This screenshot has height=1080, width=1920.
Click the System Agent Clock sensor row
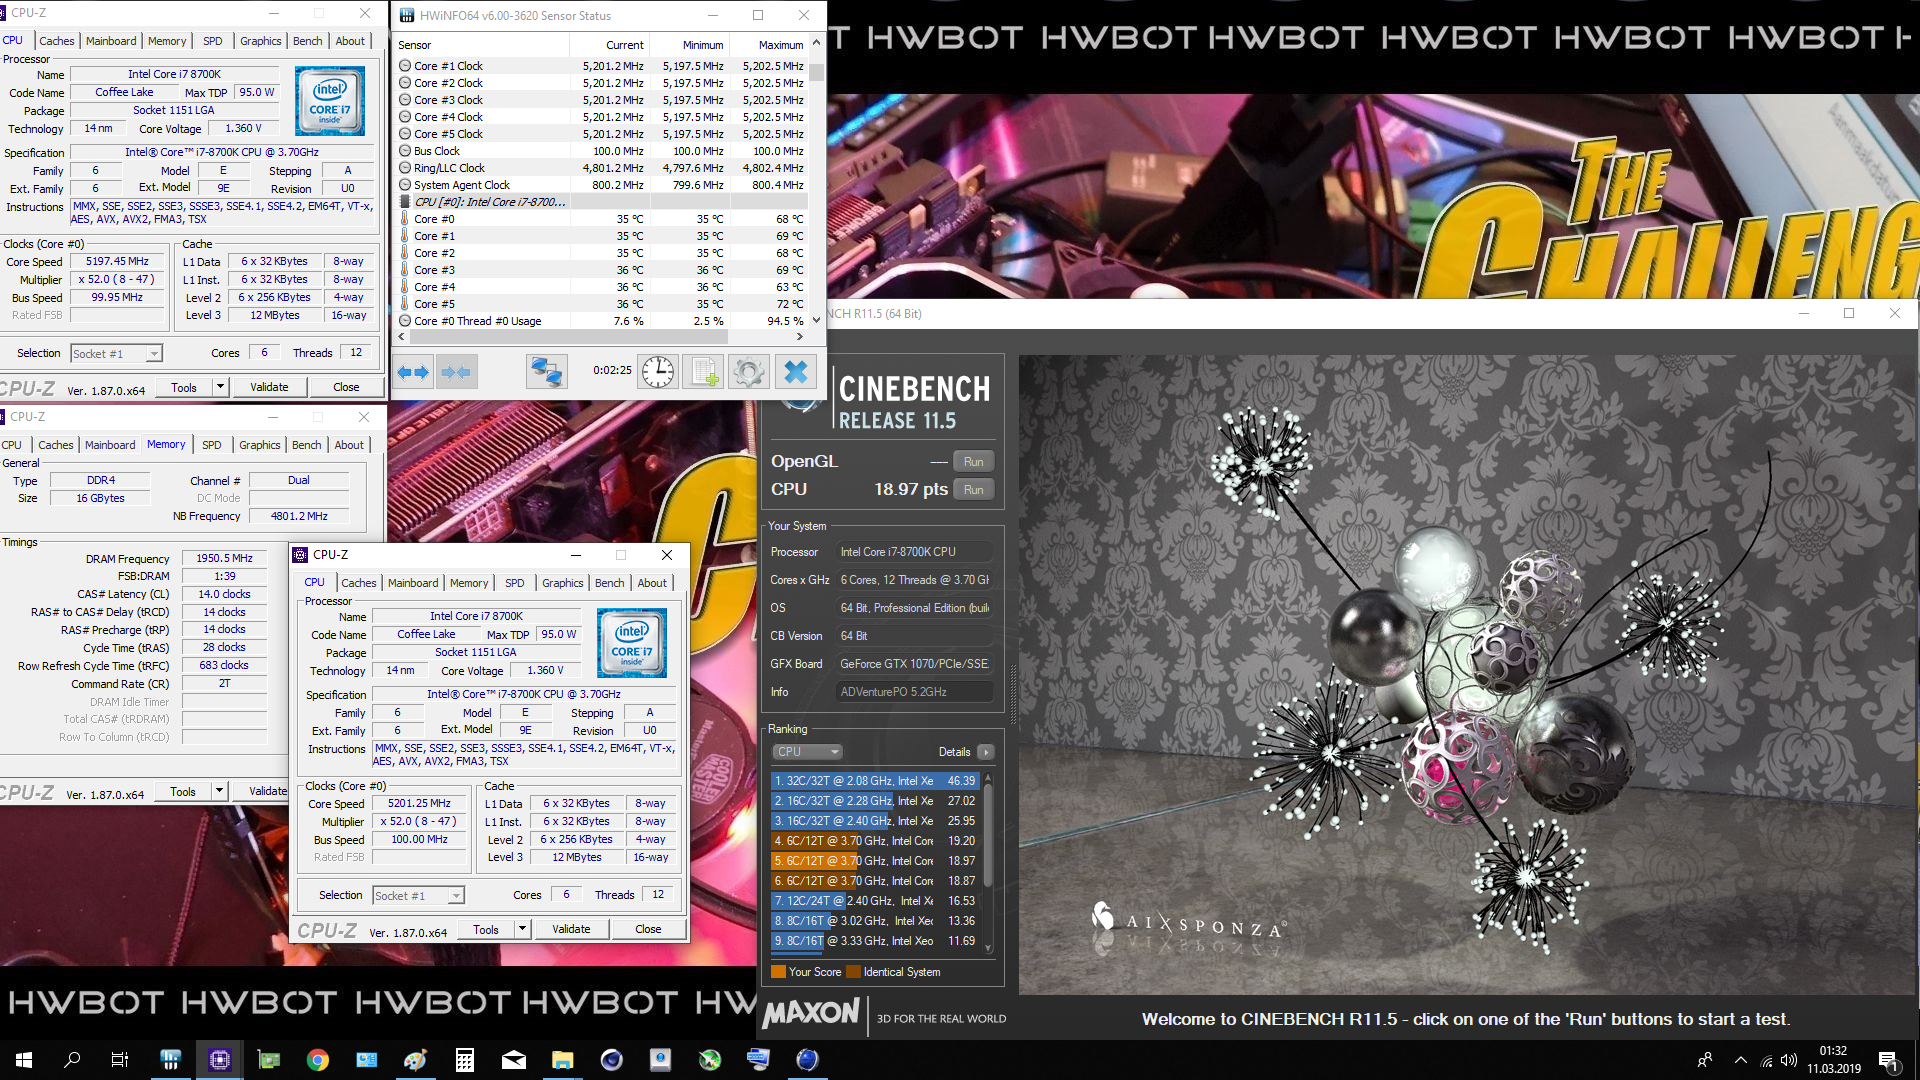tap(601, 185)
